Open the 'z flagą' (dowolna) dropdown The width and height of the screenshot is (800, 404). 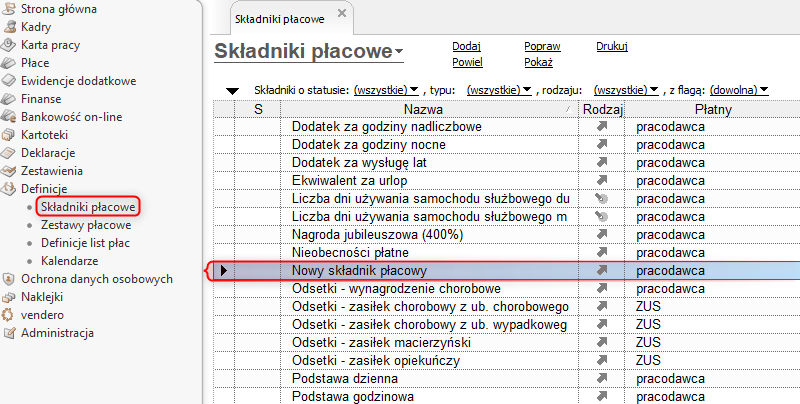click(x=739, y=90)
